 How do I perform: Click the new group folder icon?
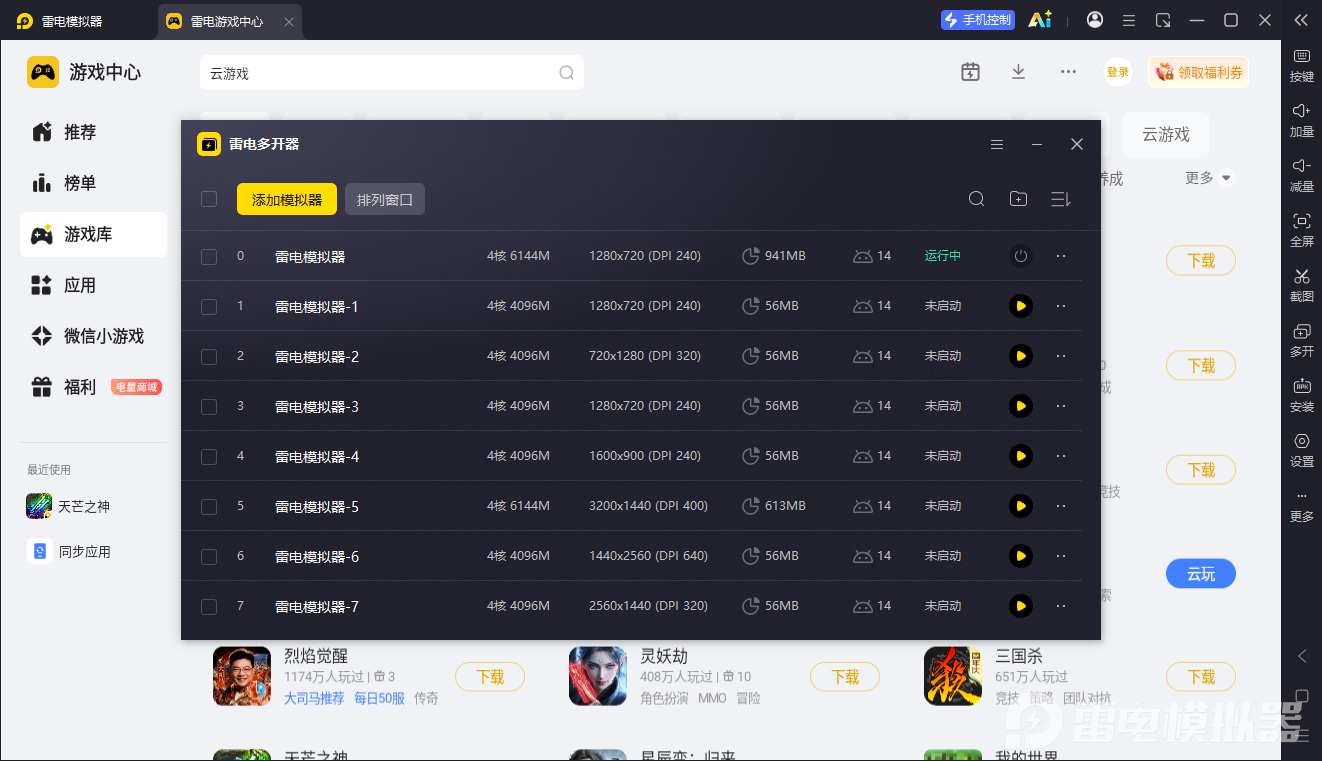[x=1018, y=199]
